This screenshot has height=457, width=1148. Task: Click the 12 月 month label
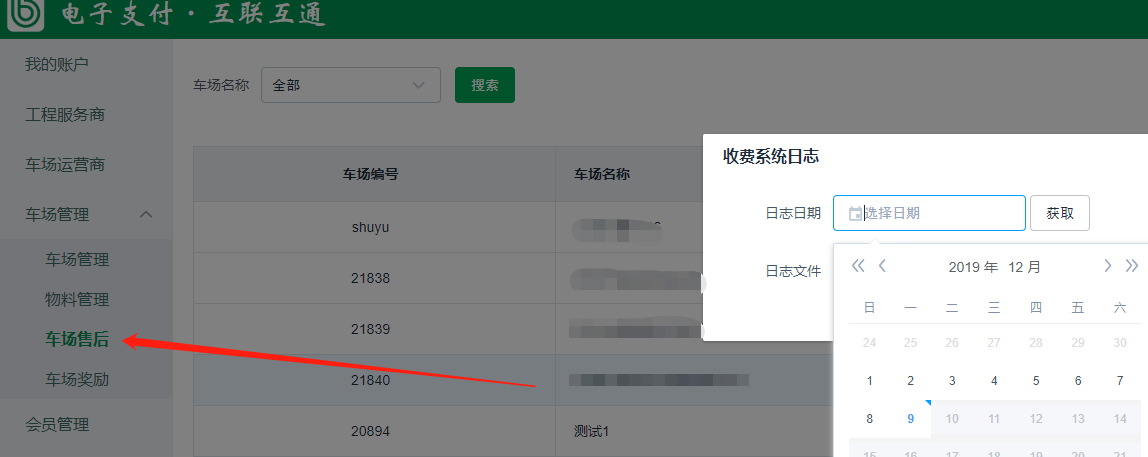pos(1024,267)
